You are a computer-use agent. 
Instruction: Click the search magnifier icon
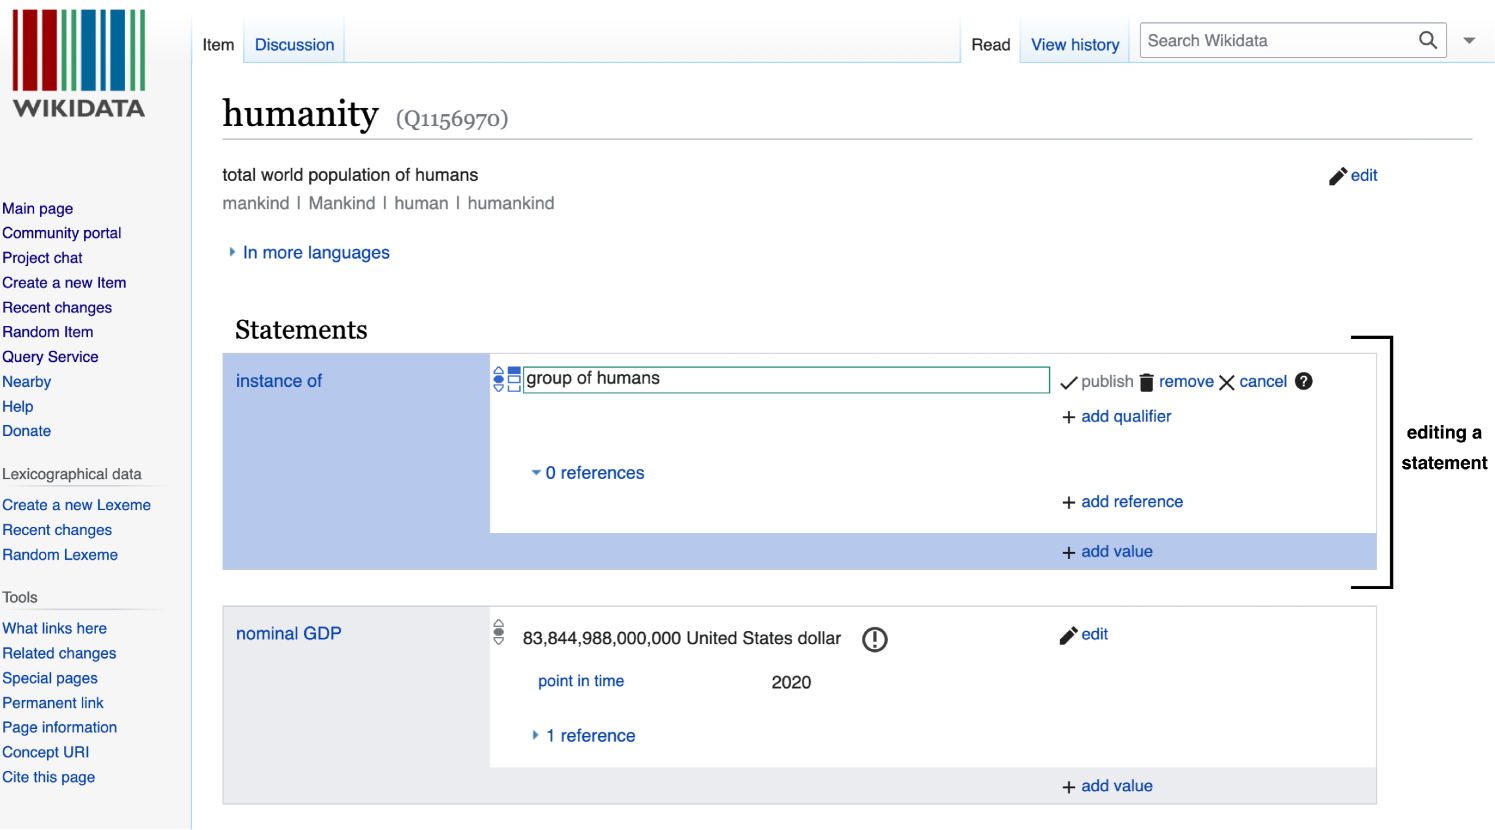coord(1428,40)
